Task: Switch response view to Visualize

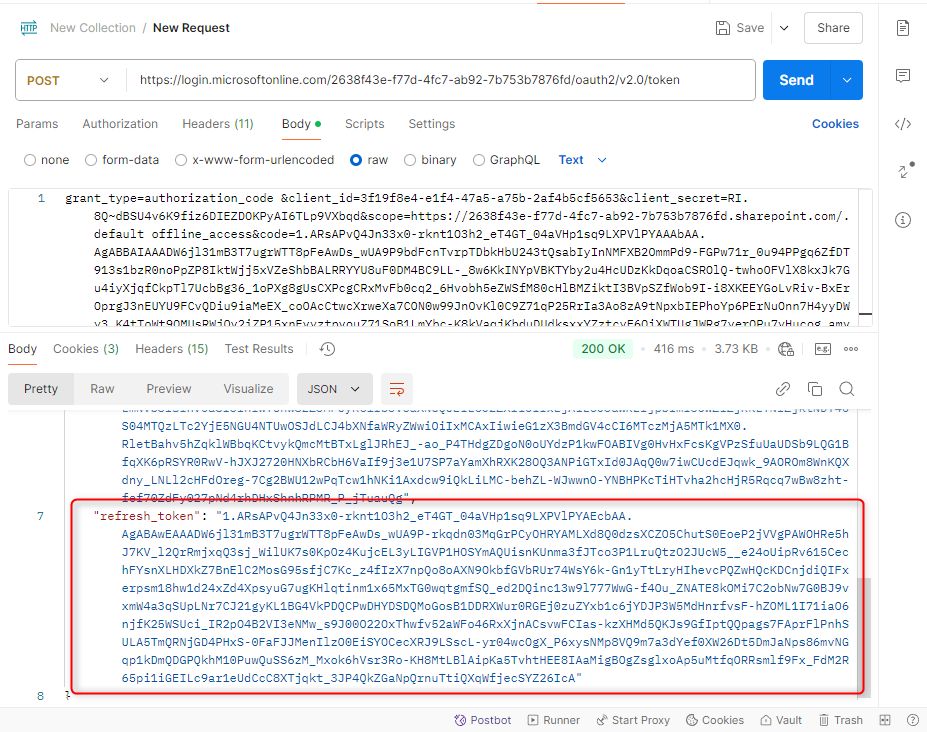Action: pyautogui.click(x=248, y=389)
